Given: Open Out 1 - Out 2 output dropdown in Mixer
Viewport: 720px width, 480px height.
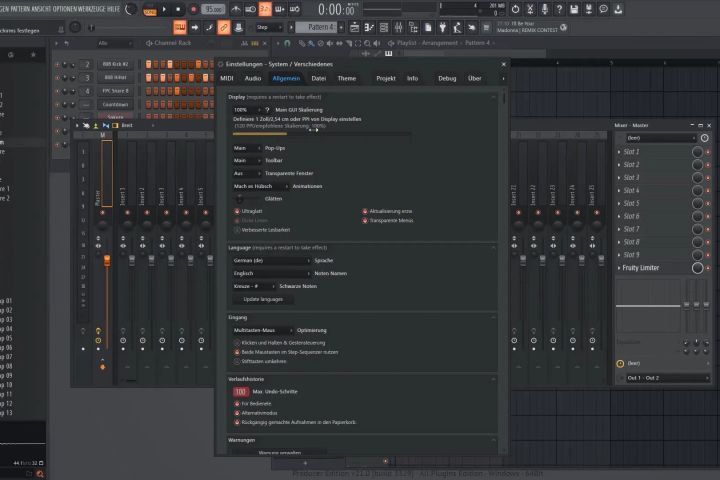Looking at the screenshot, I should tap(667, 378).
